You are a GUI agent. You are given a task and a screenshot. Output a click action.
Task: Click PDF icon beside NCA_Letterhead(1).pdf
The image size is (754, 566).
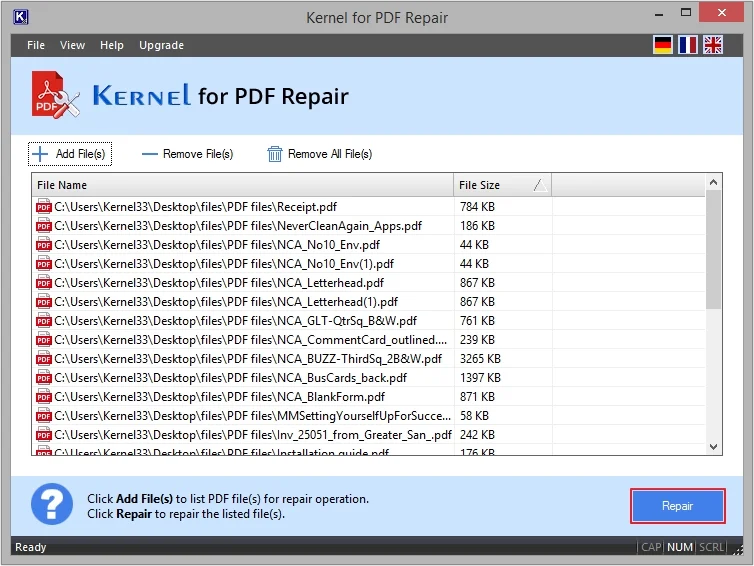click(x=44, y=302)
